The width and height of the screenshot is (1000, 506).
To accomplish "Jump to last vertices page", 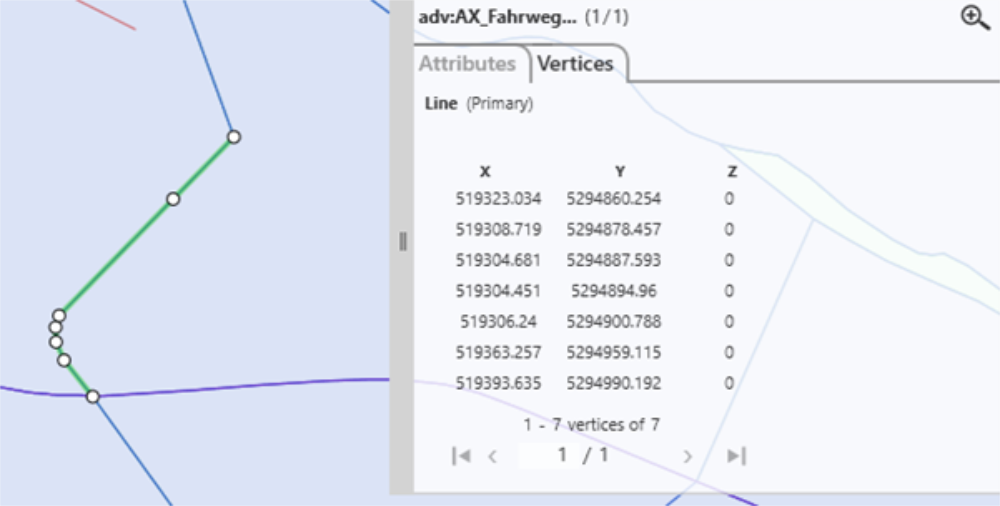I will point(737,456).
